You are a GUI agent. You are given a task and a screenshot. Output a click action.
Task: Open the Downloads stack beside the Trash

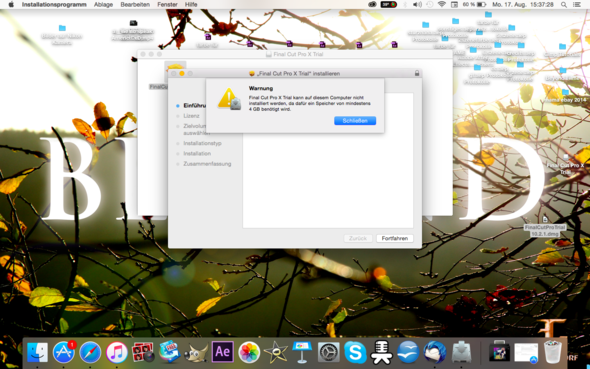click(x=526, y=353)
